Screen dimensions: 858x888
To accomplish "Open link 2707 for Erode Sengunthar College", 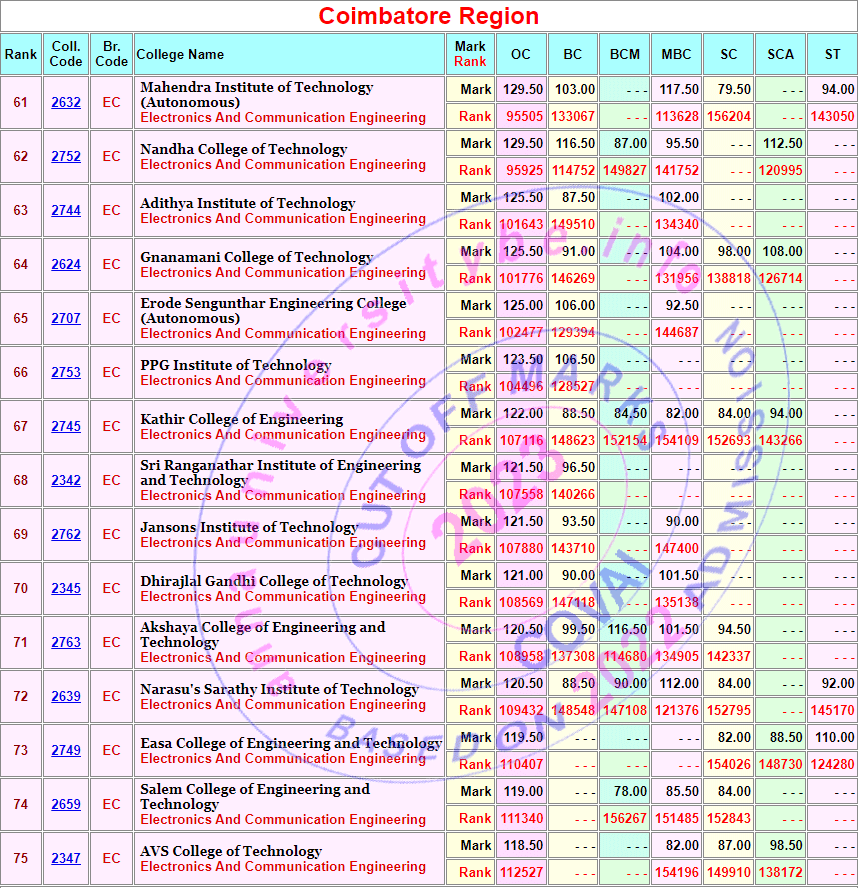I will click(66, 319).
